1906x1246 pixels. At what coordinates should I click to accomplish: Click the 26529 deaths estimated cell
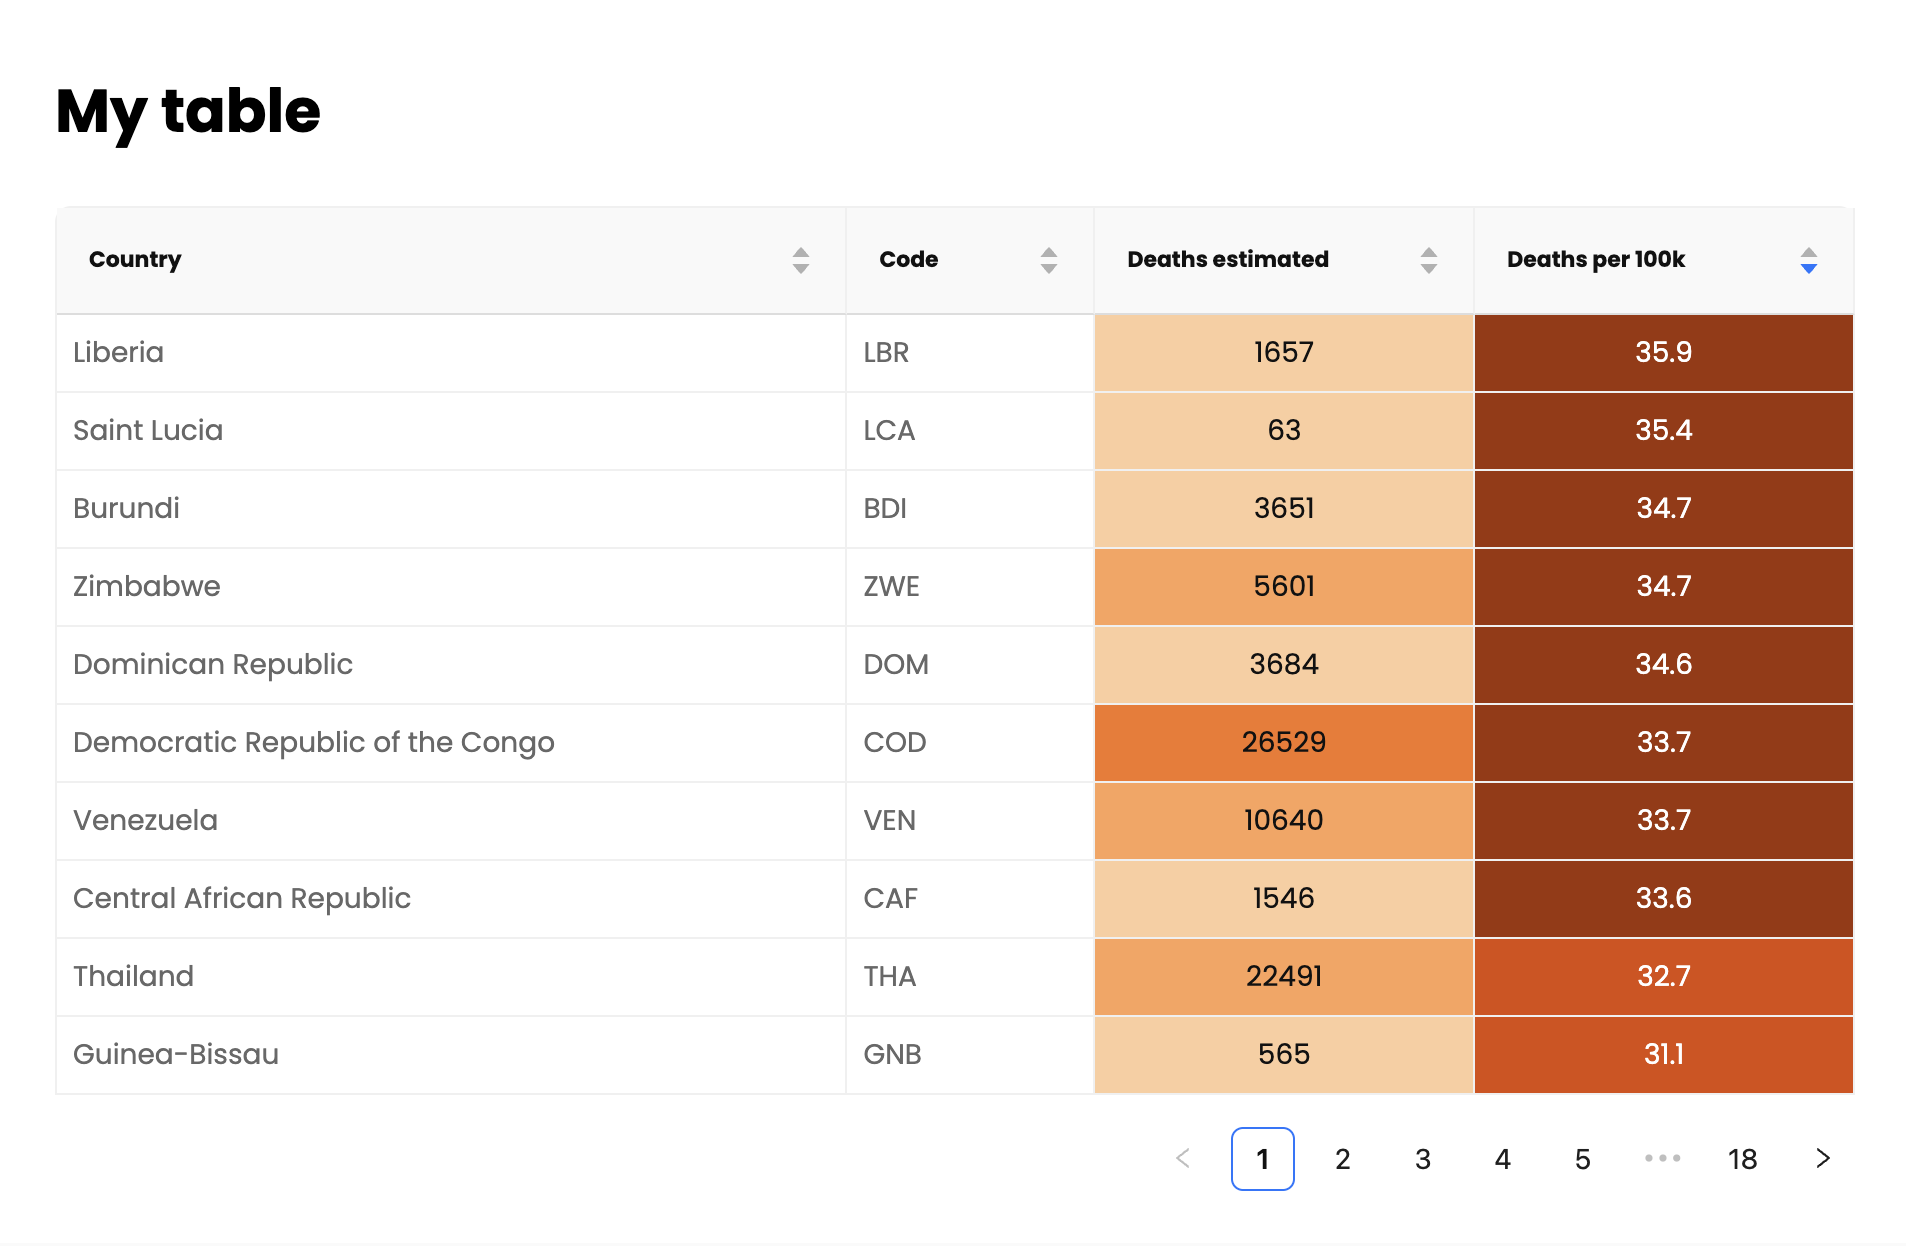point(1283,743)
